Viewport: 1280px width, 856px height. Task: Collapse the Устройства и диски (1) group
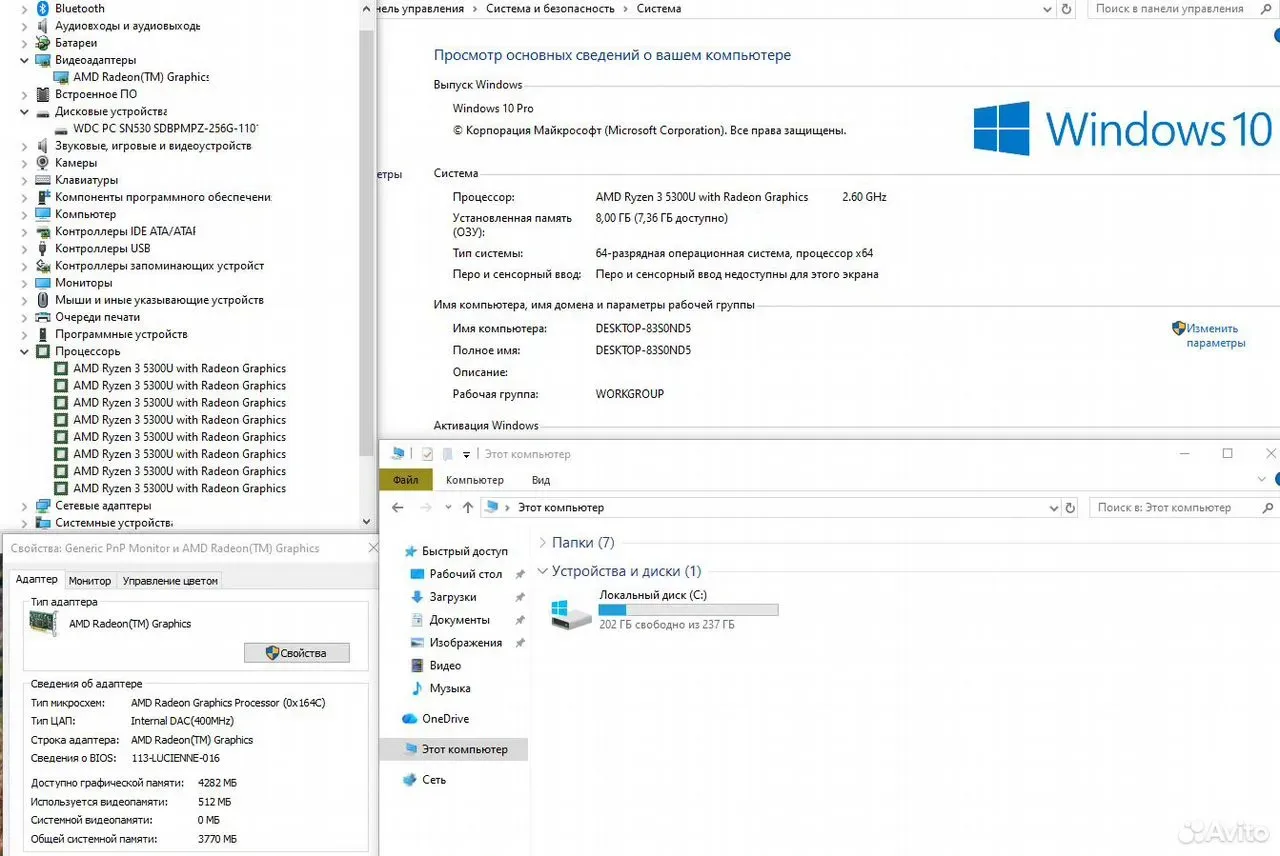[543, 572]
